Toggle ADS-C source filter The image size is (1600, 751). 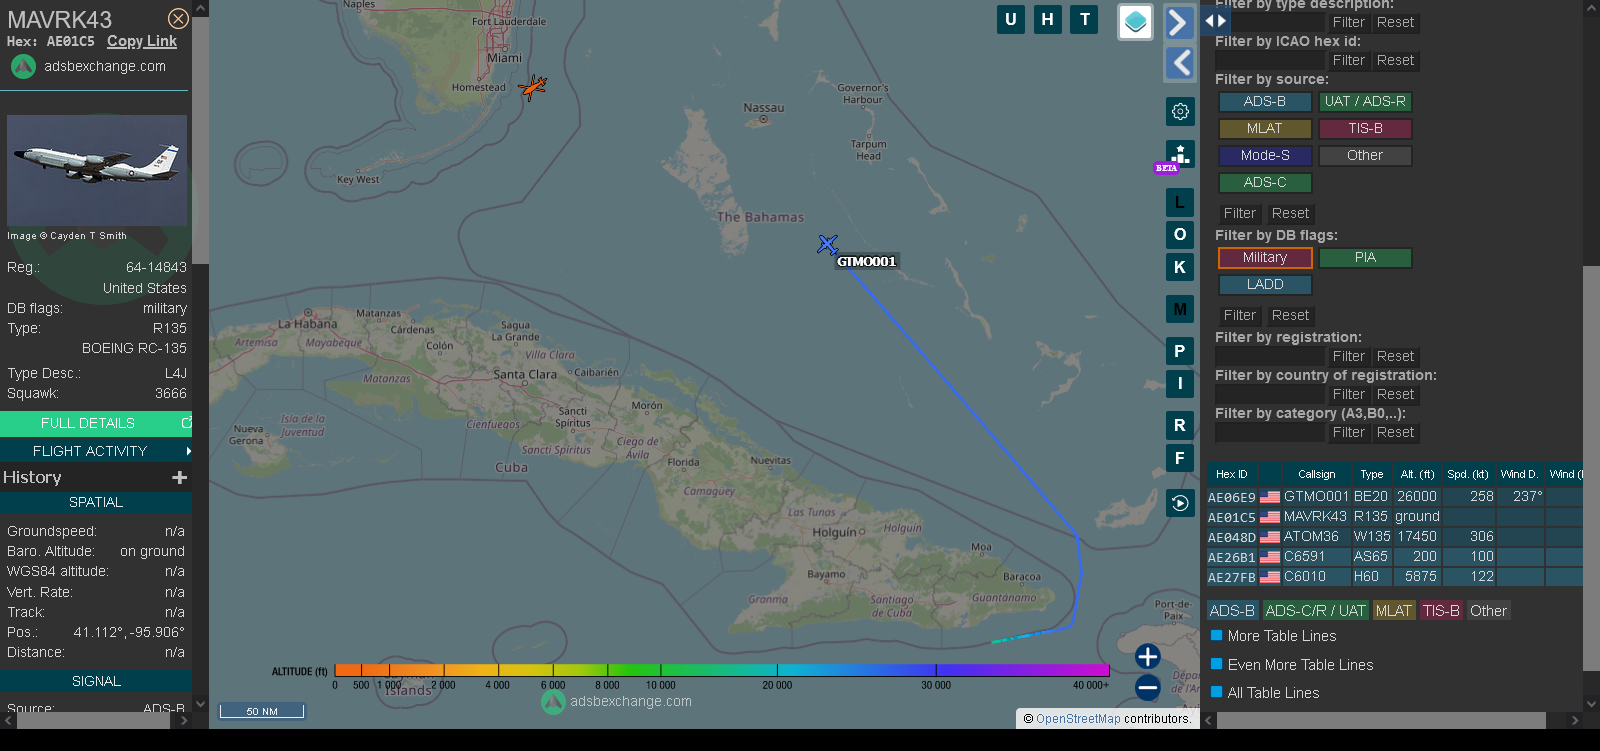pyautogui.click(x=1265, y=182)
